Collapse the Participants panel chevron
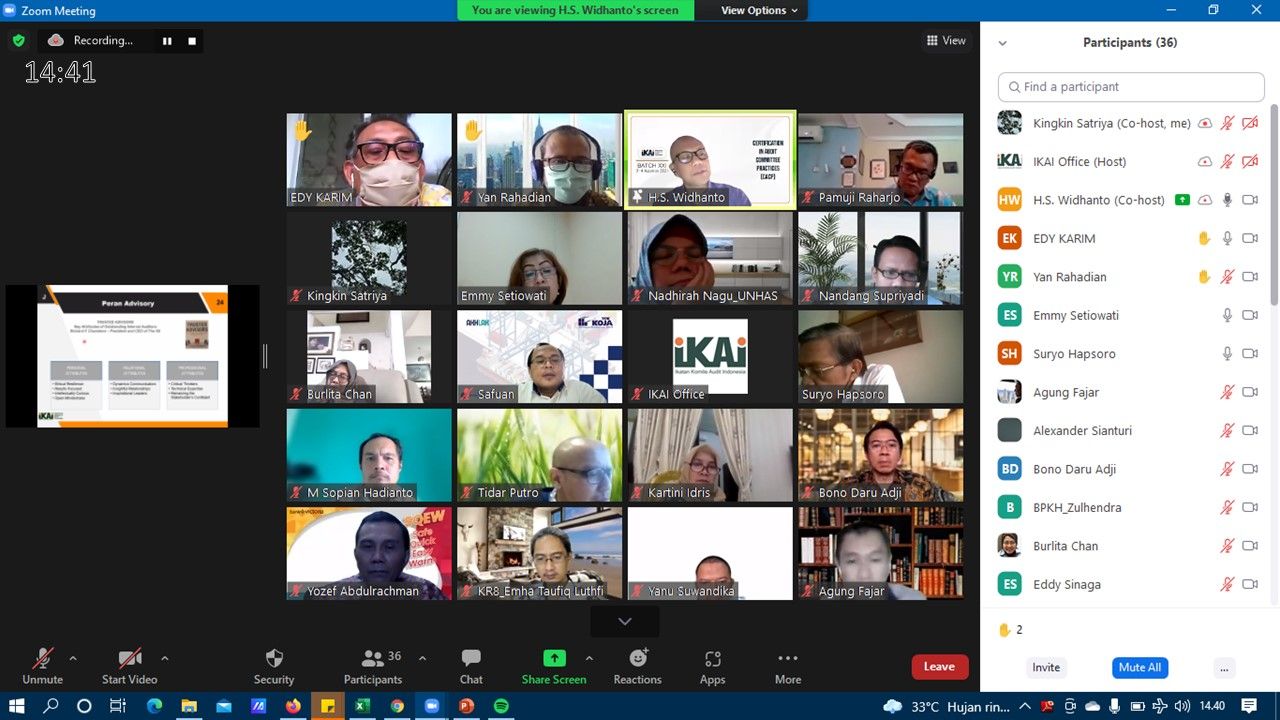The height and width of the screenshot is (720, 1280). (x=1003, y=43)
